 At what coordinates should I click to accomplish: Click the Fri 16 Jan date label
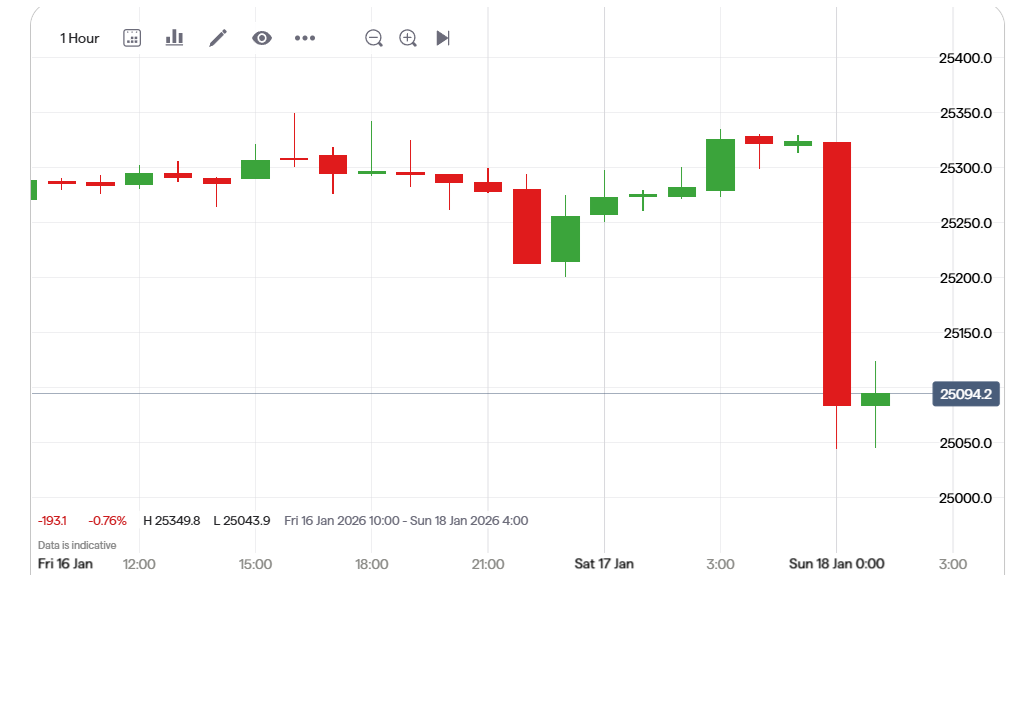tap(65, 564)
